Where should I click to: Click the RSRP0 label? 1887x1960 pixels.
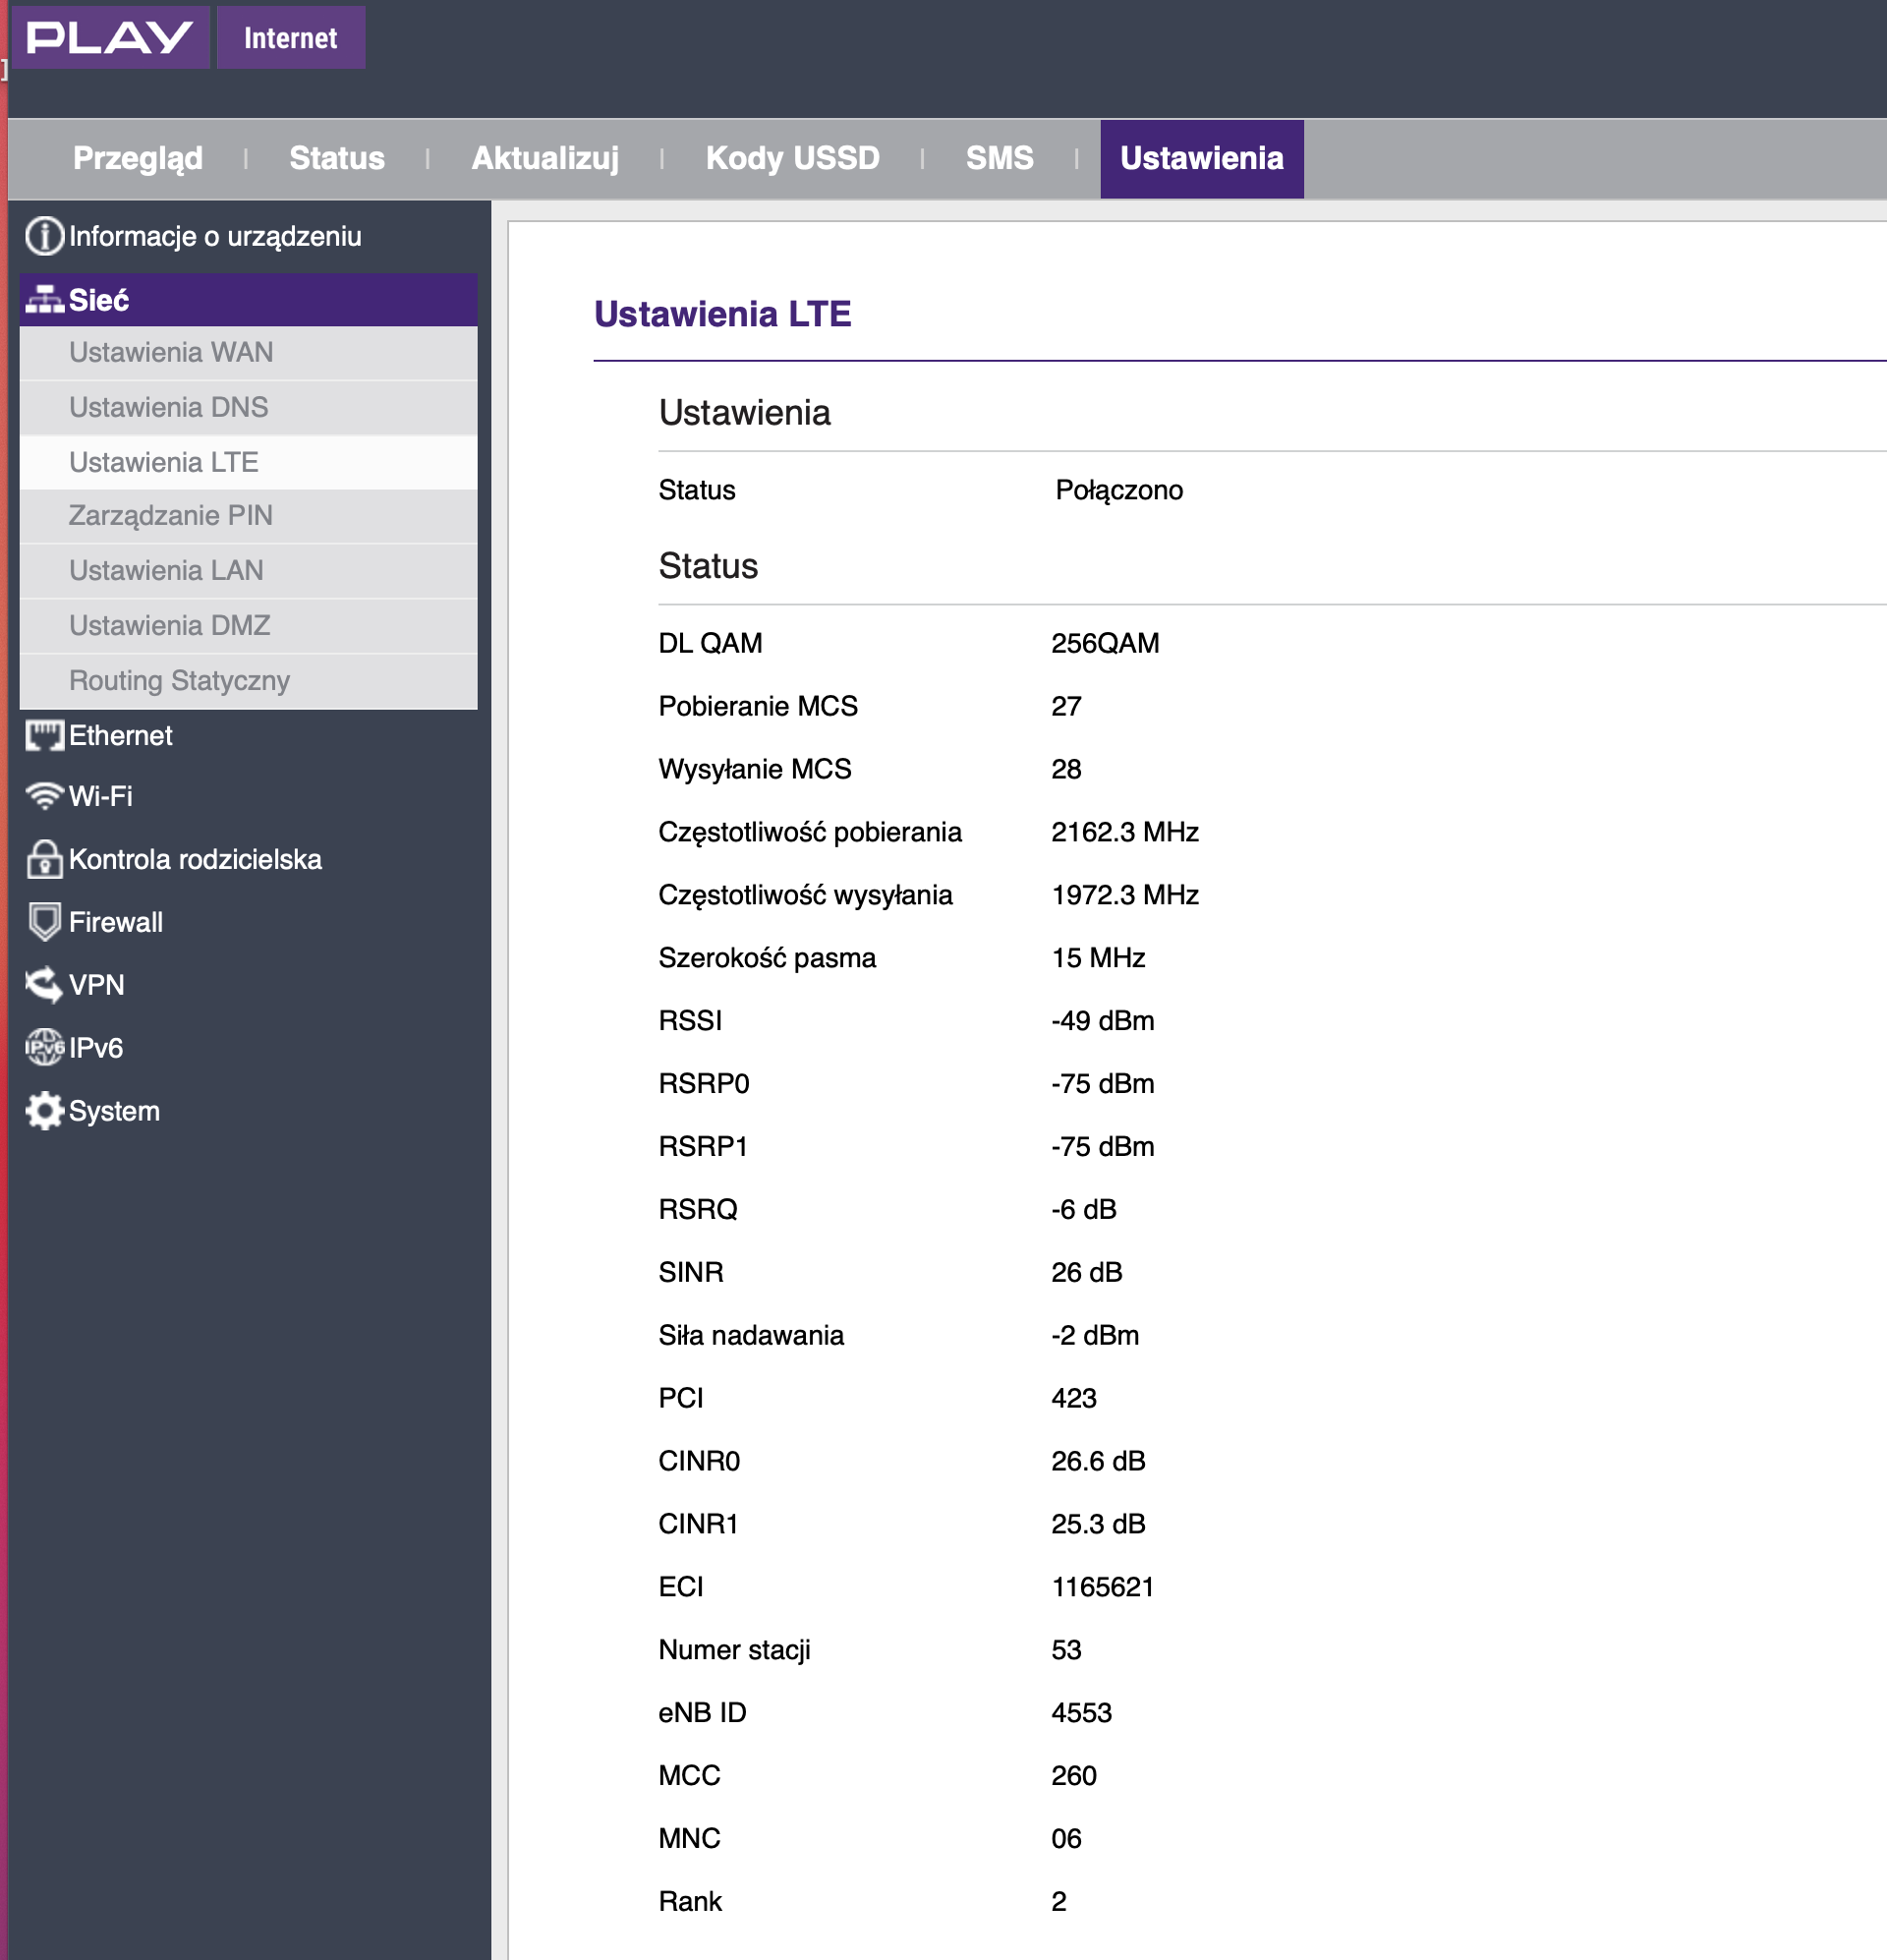pos(704,1084)
